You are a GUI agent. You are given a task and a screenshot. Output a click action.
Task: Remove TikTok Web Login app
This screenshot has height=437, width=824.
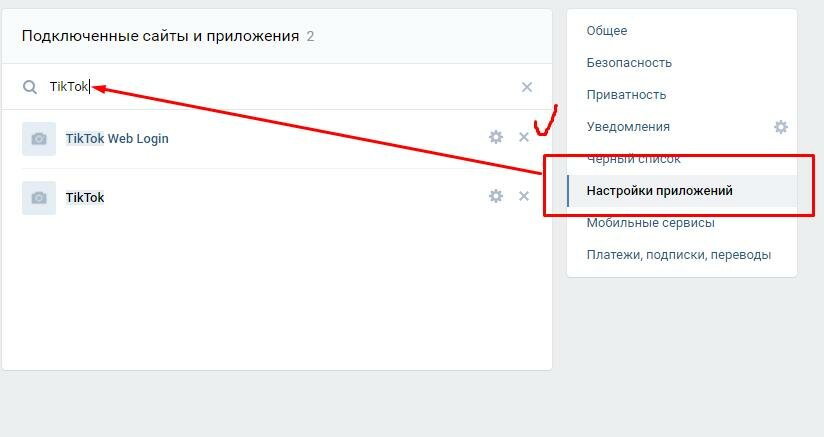[x=524, y=137]
